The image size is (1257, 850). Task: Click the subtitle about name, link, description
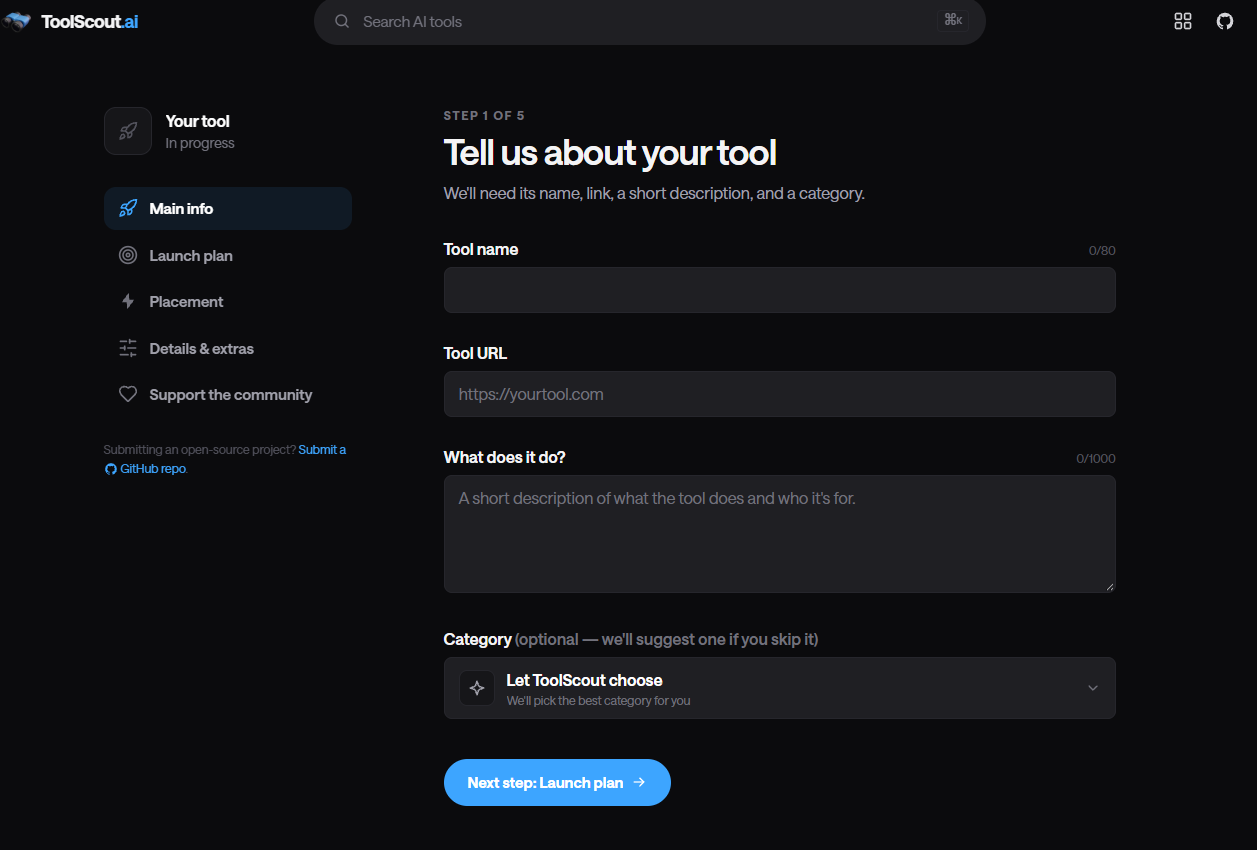click(x=654, y=193)
